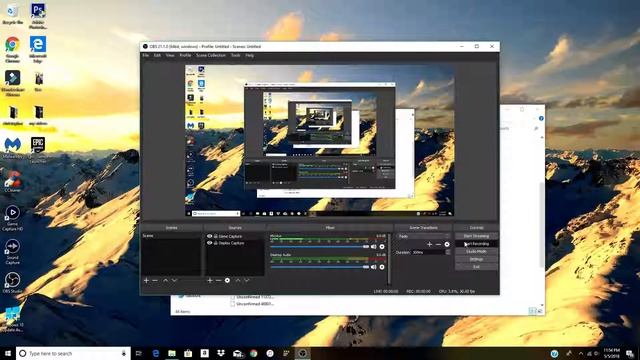Open OBS Studio desktop shortcut
Image resolution: width=640 pixels, height=360 pixels.
[x=13, y=283]
